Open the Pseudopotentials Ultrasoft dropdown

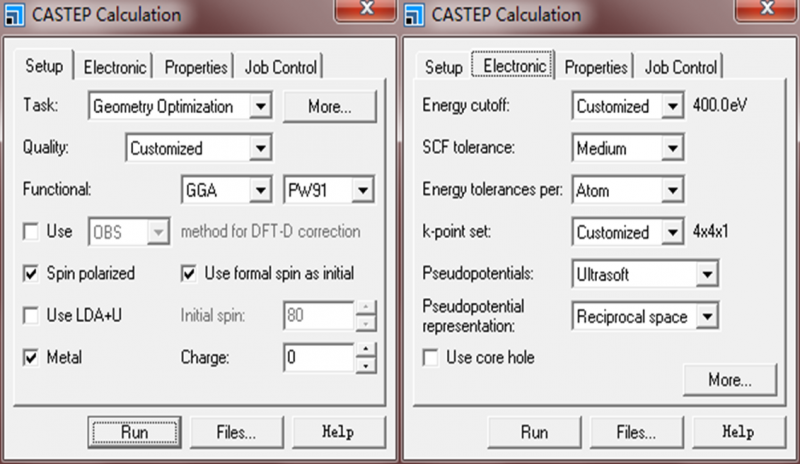[645, 274]
